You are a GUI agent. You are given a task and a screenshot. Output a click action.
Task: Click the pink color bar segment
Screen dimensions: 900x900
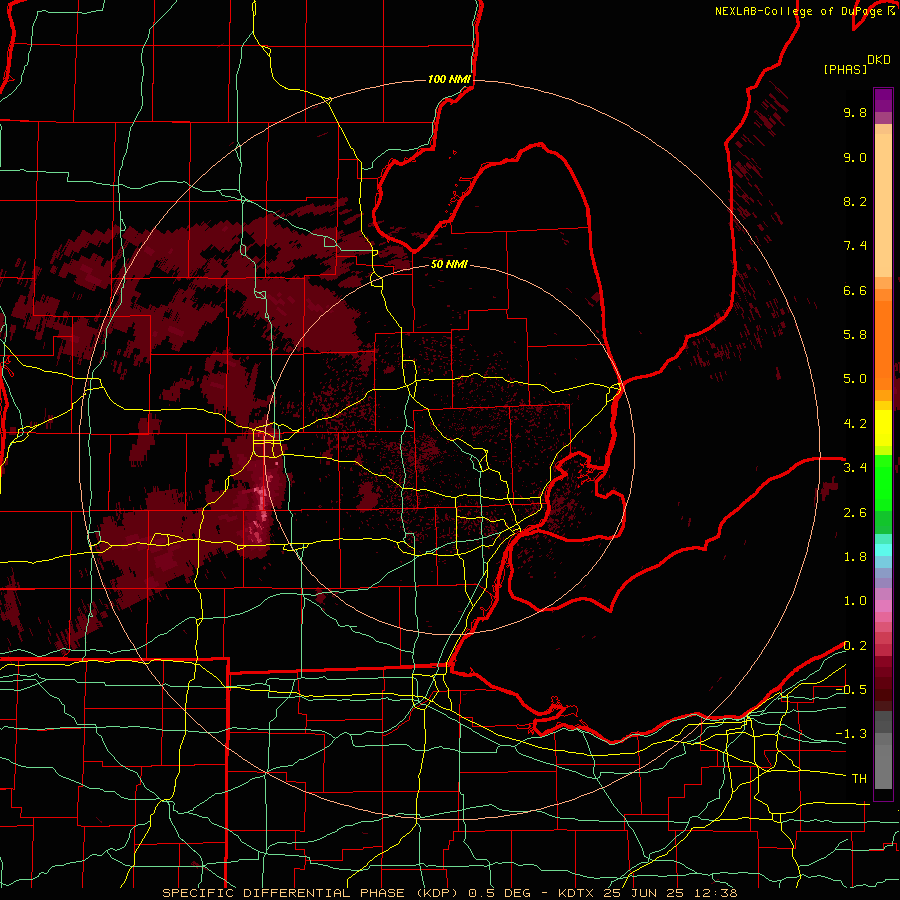[x=883, y=606]
